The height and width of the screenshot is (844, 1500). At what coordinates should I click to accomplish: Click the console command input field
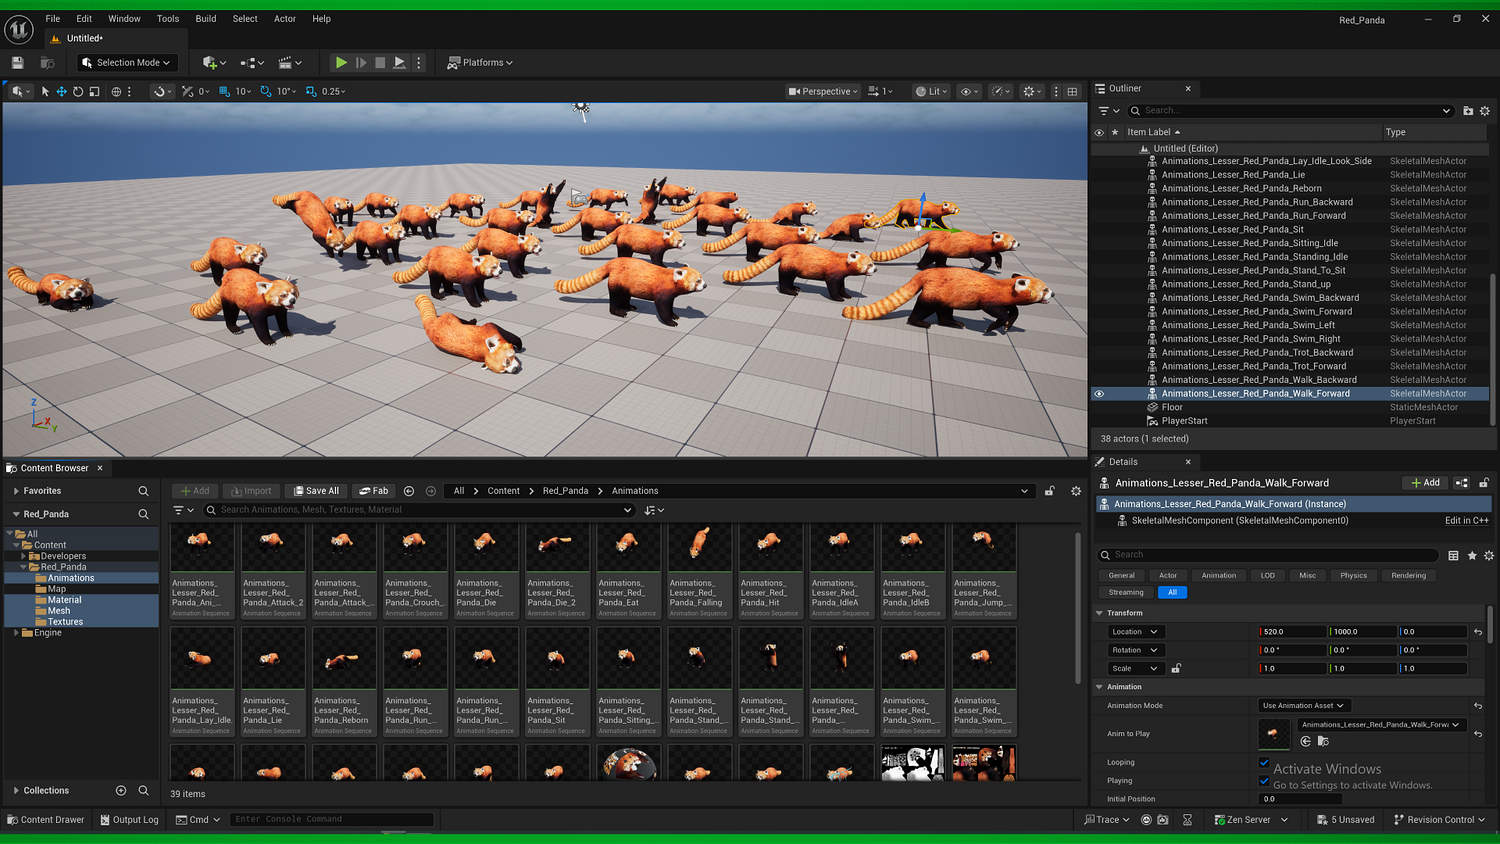point(332,820)
